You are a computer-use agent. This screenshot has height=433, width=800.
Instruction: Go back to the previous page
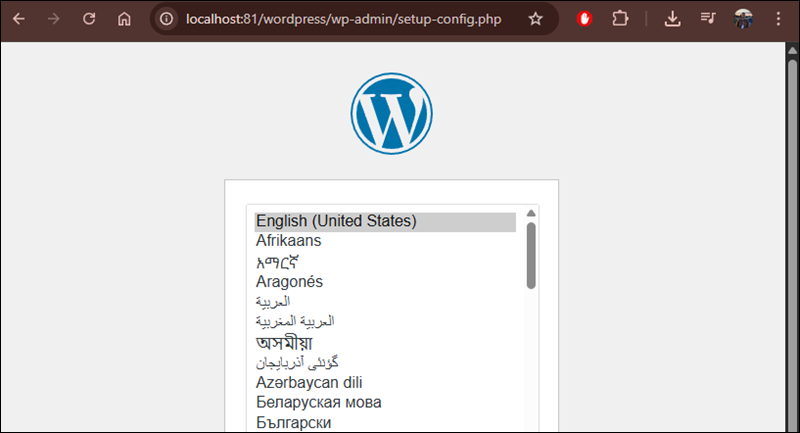(x=19, y=19)
